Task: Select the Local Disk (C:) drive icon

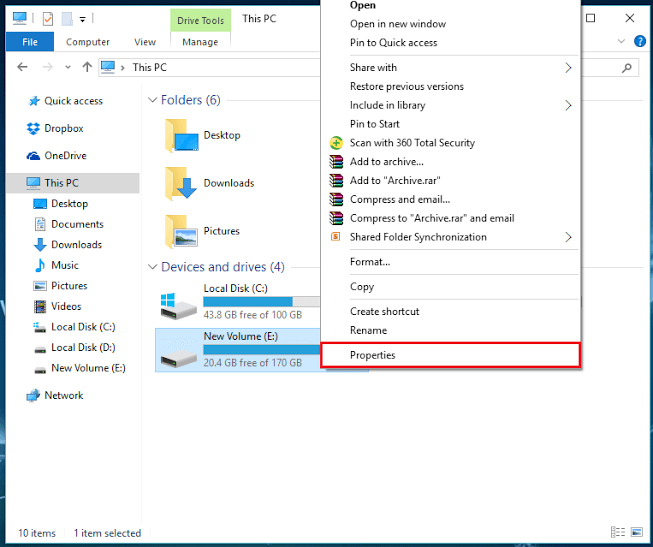Action: 179,305
